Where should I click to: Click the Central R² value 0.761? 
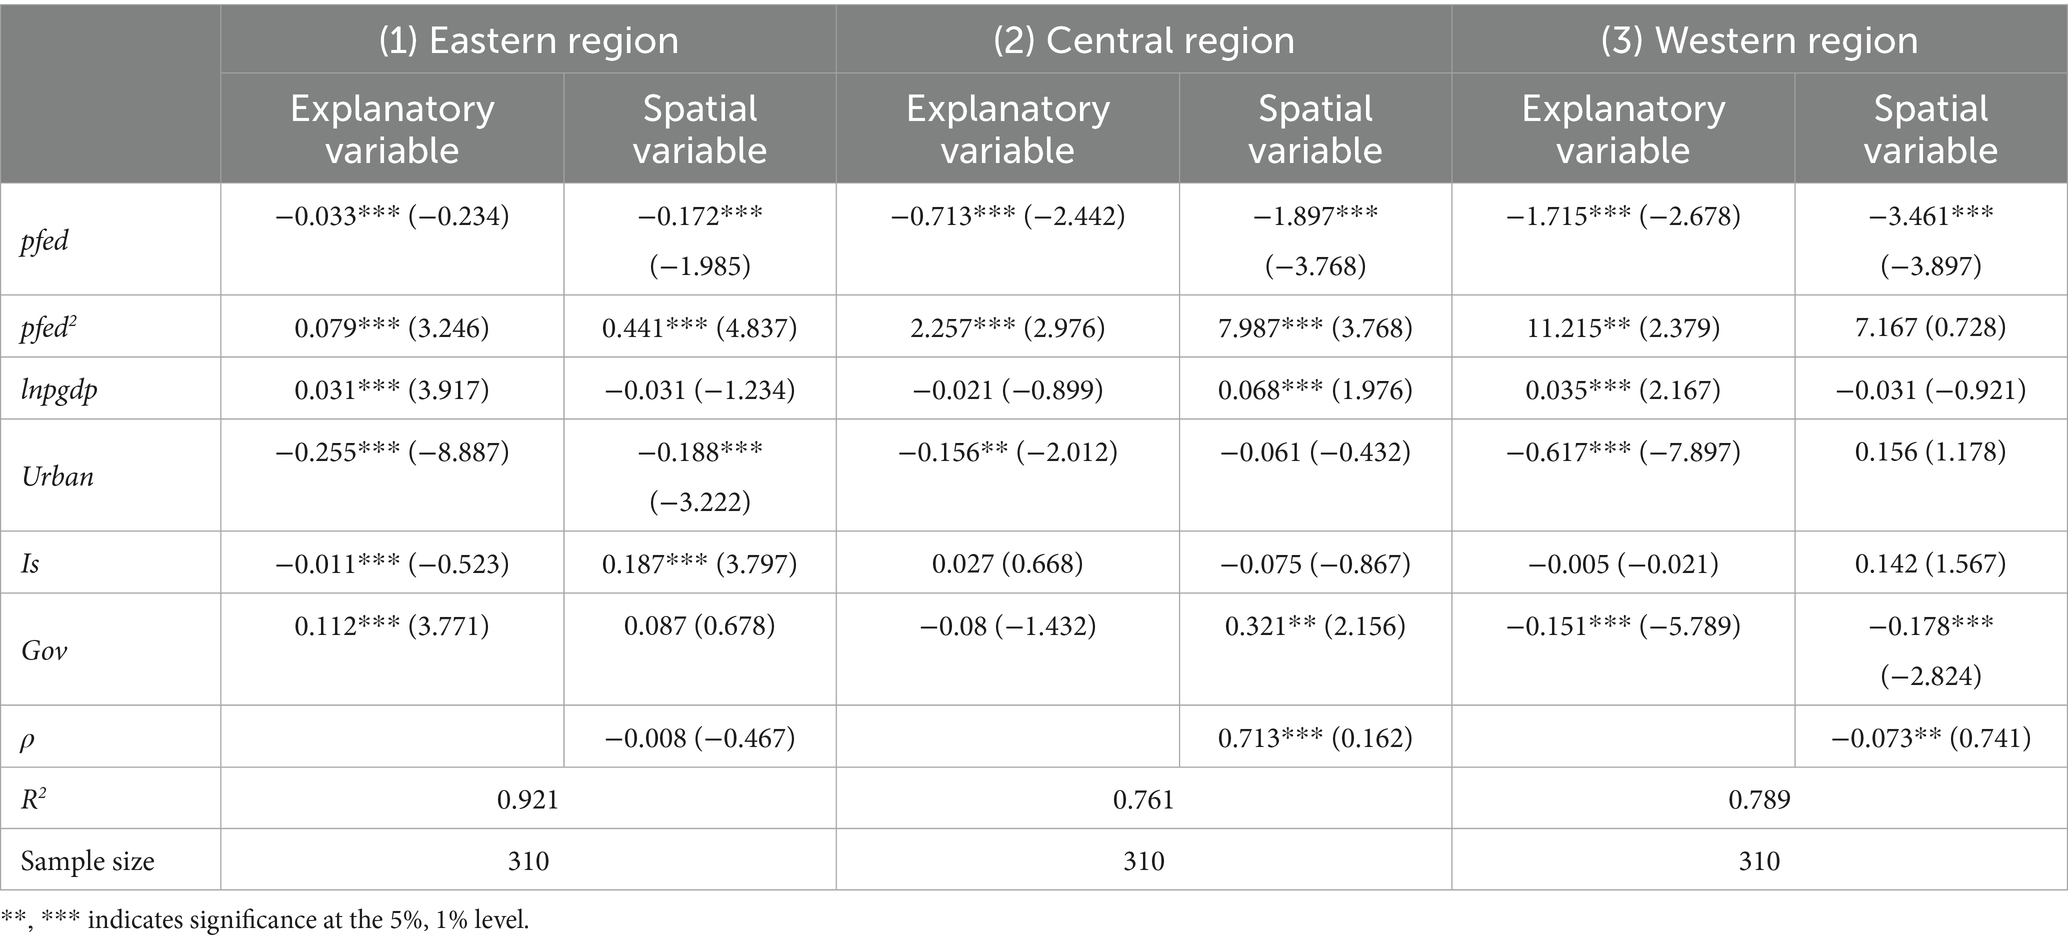coord(1143,799)
